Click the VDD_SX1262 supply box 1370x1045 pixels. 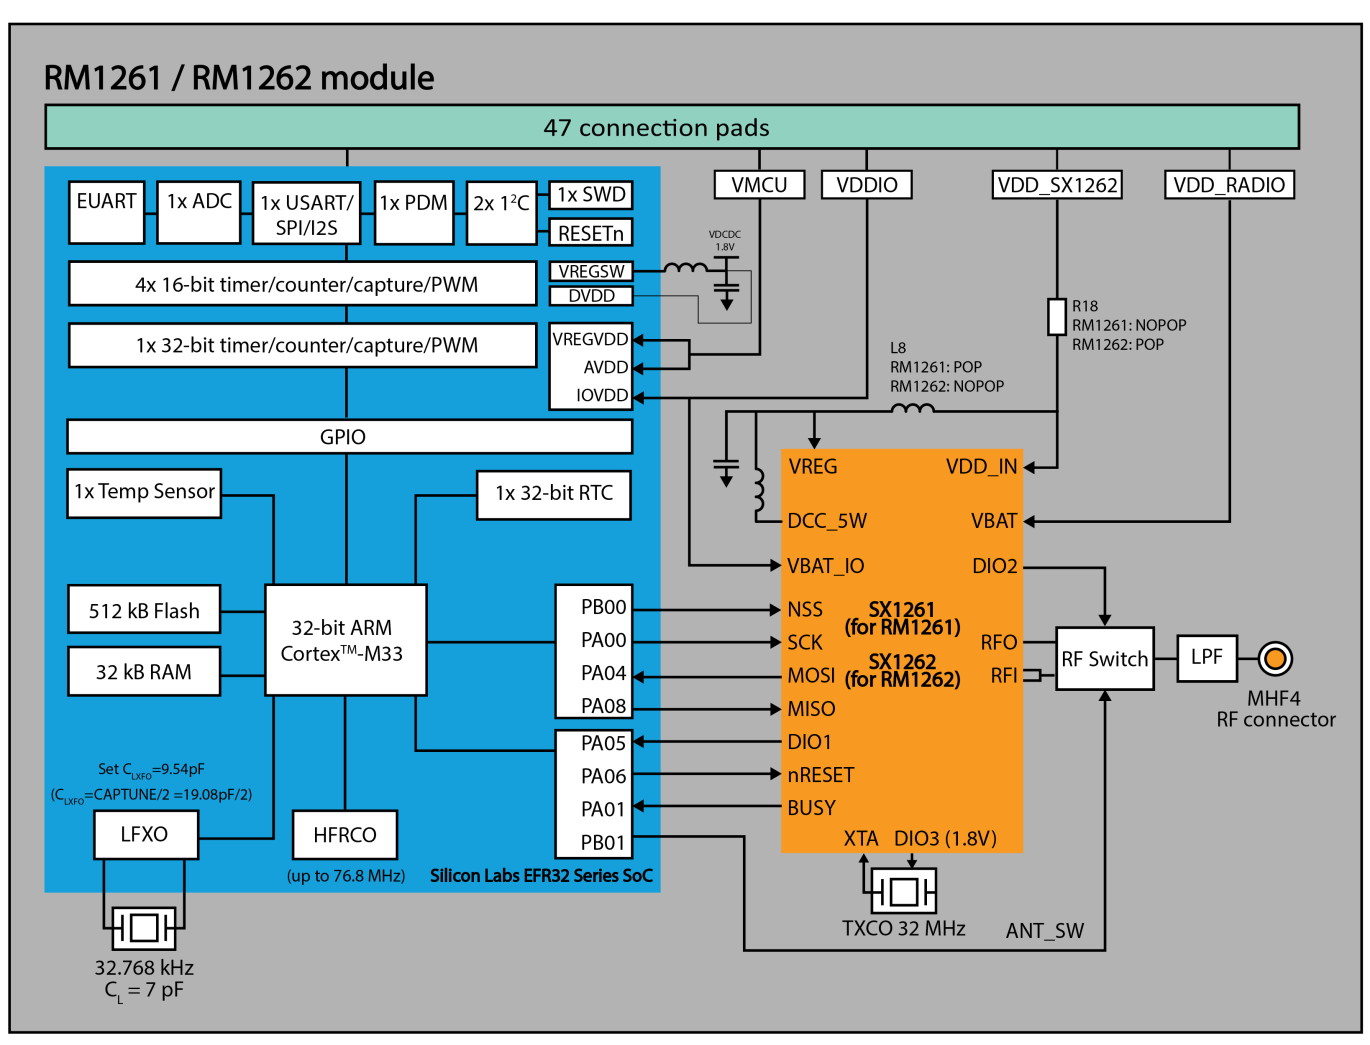point(1058,185)
